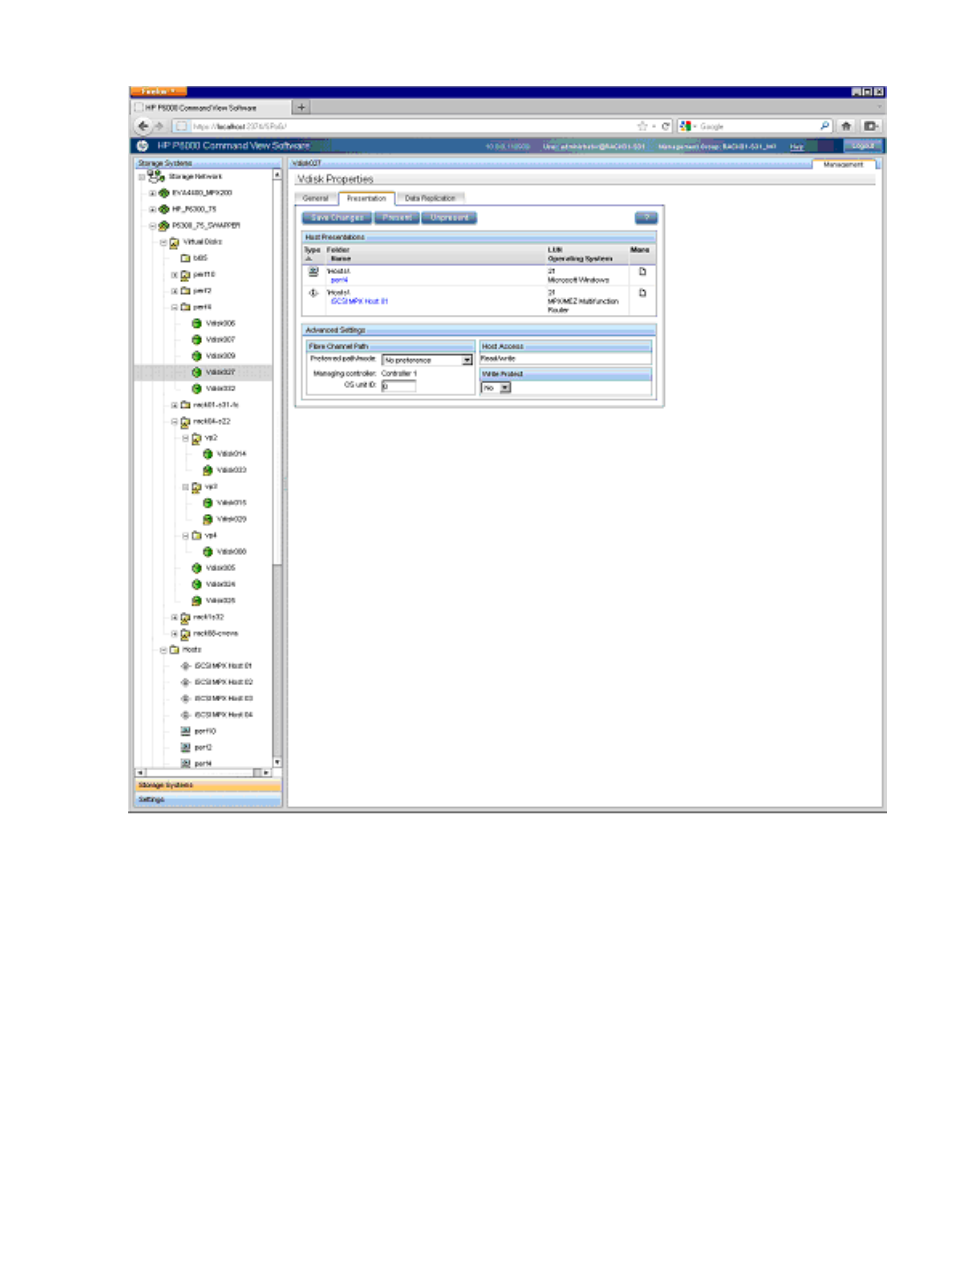Click the EVA4400_MPX200 storage system icon
The image size is (954, 1270).
point(164,193)
